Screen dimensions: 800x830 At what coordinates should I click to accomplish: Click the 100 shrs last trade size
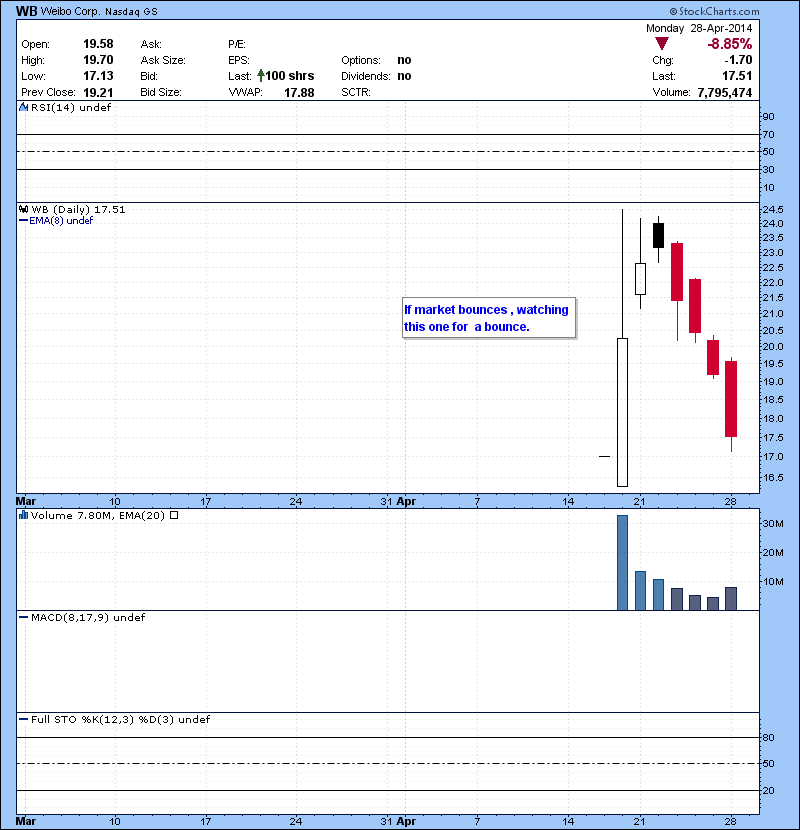click(290, 76)
